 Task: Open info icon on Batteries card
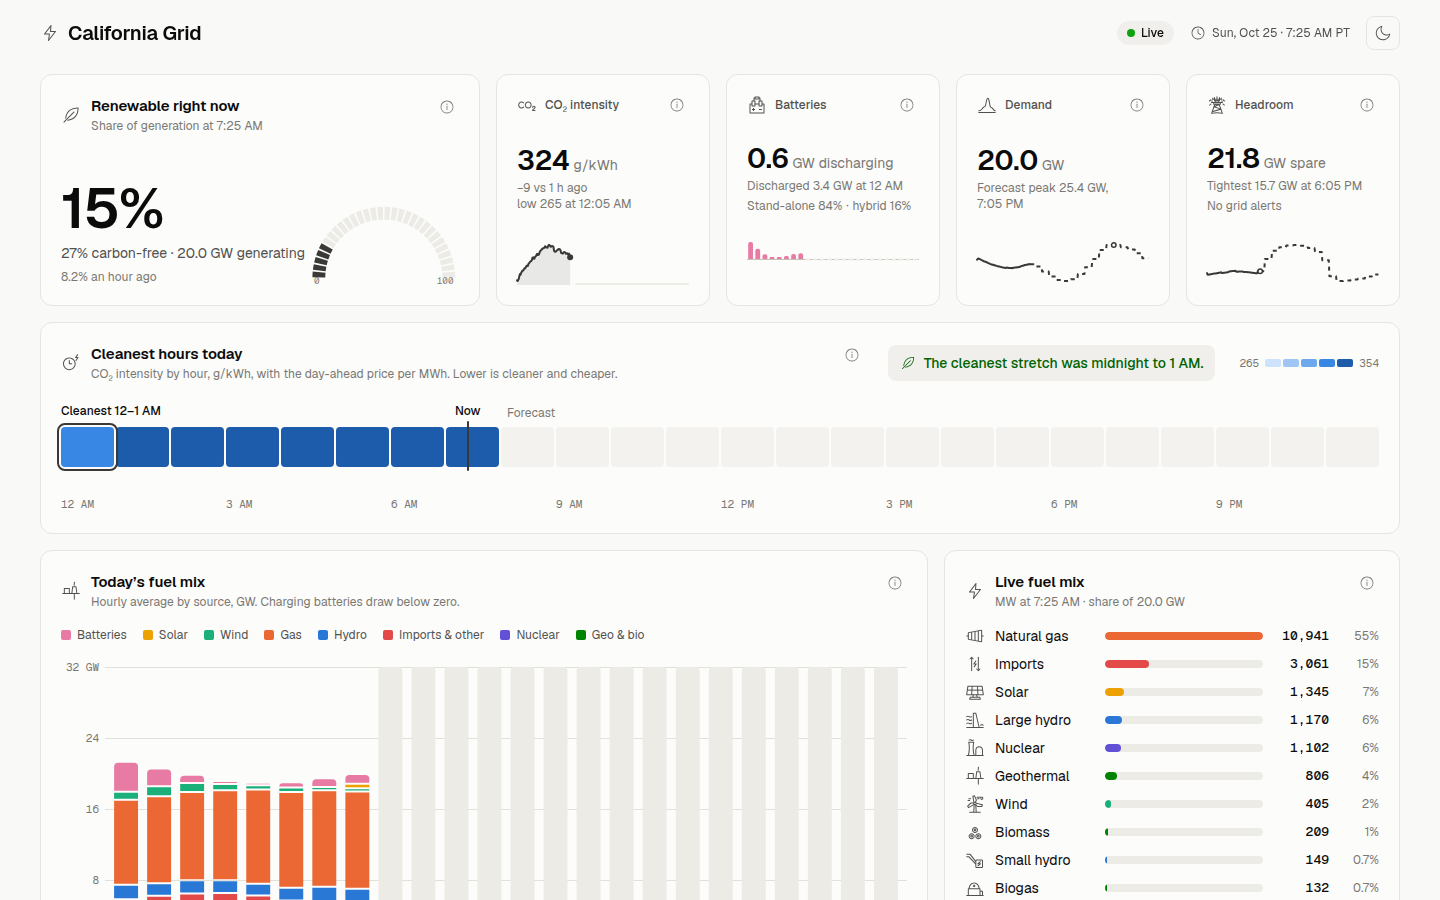(x=907, y=105)
